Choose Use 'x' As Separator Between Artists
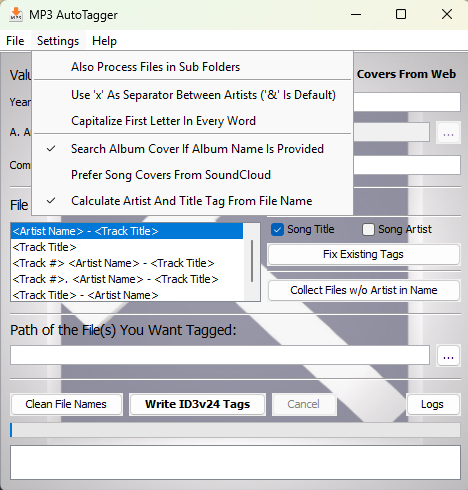The width and height of the screenshot is (468, 490). tap(193, 95)
